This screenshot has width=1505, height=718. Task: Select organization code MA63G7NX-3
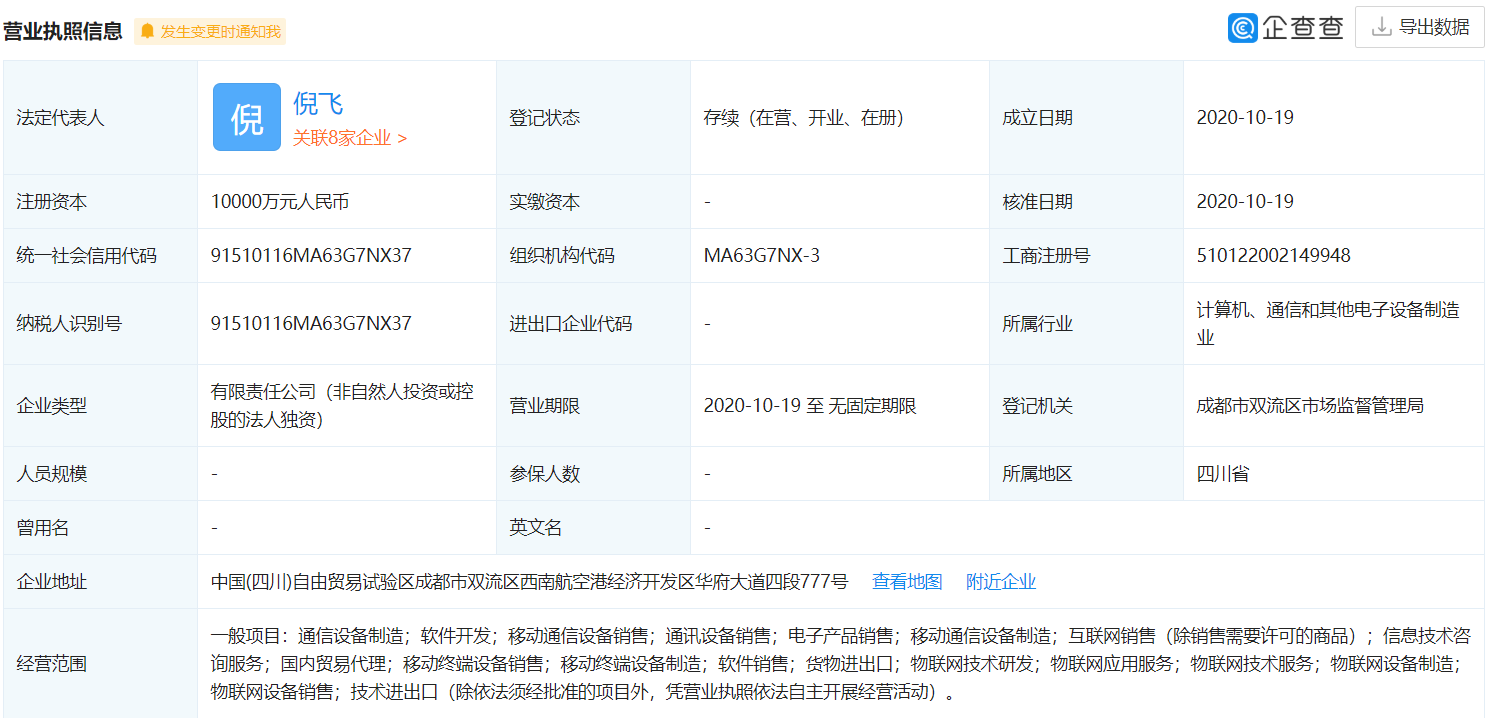[762, 256]
